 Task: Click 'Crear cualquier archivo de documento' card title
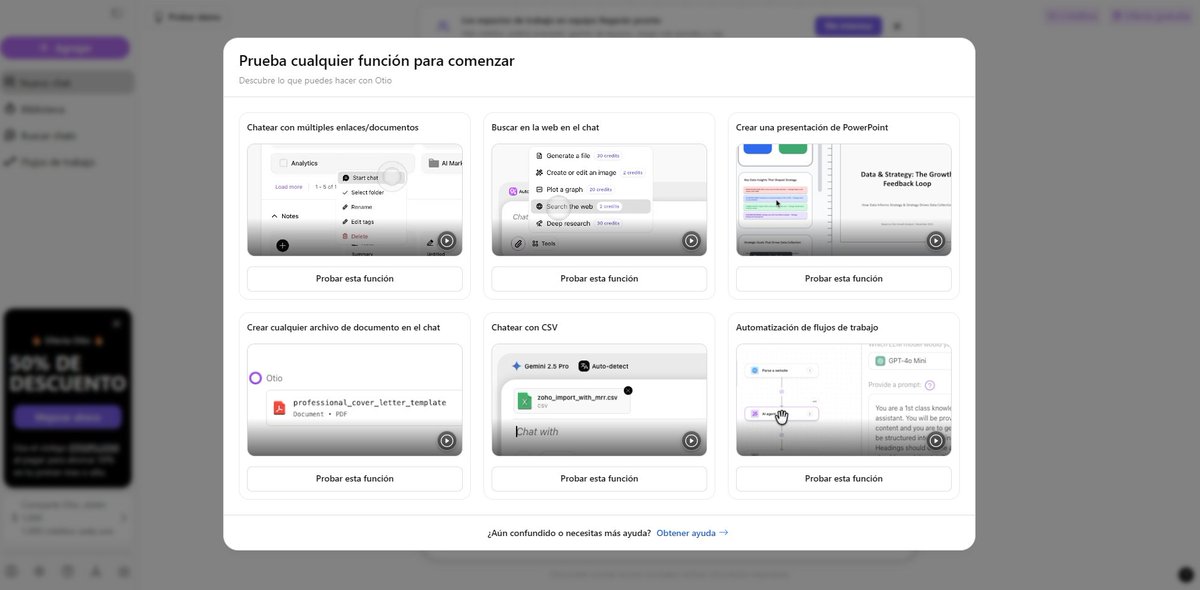(x=343, y=328)
